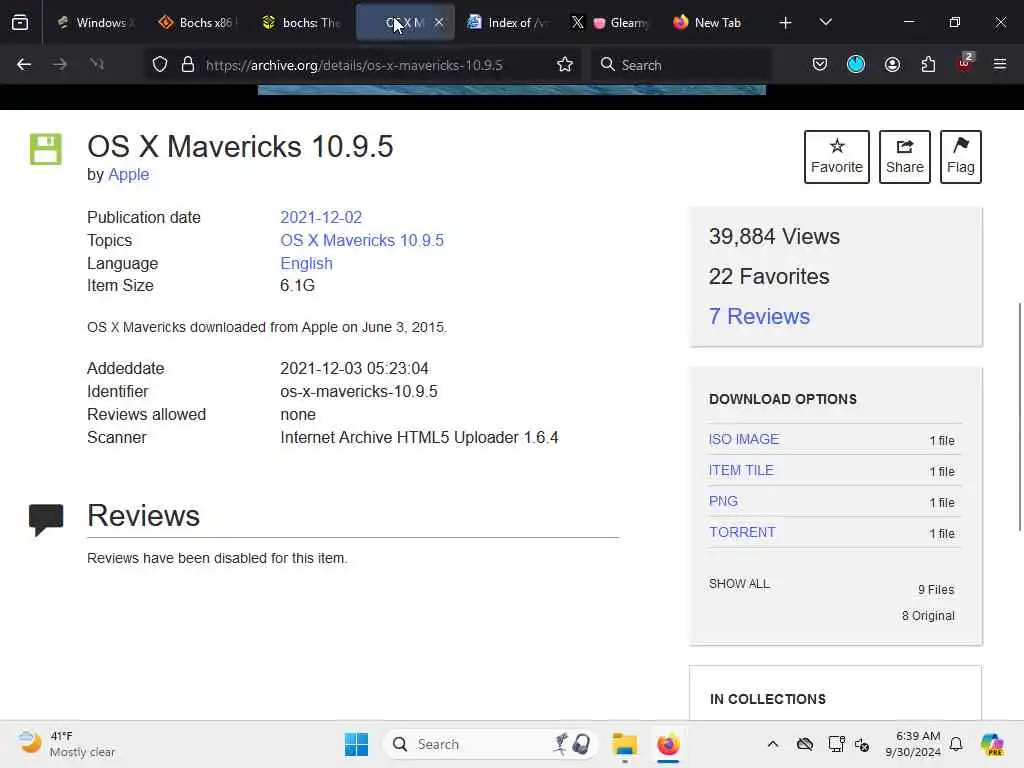This screenshot has width=1024, height=768.
Task: Download the TORRENT option
Action: tap(743, 532)
